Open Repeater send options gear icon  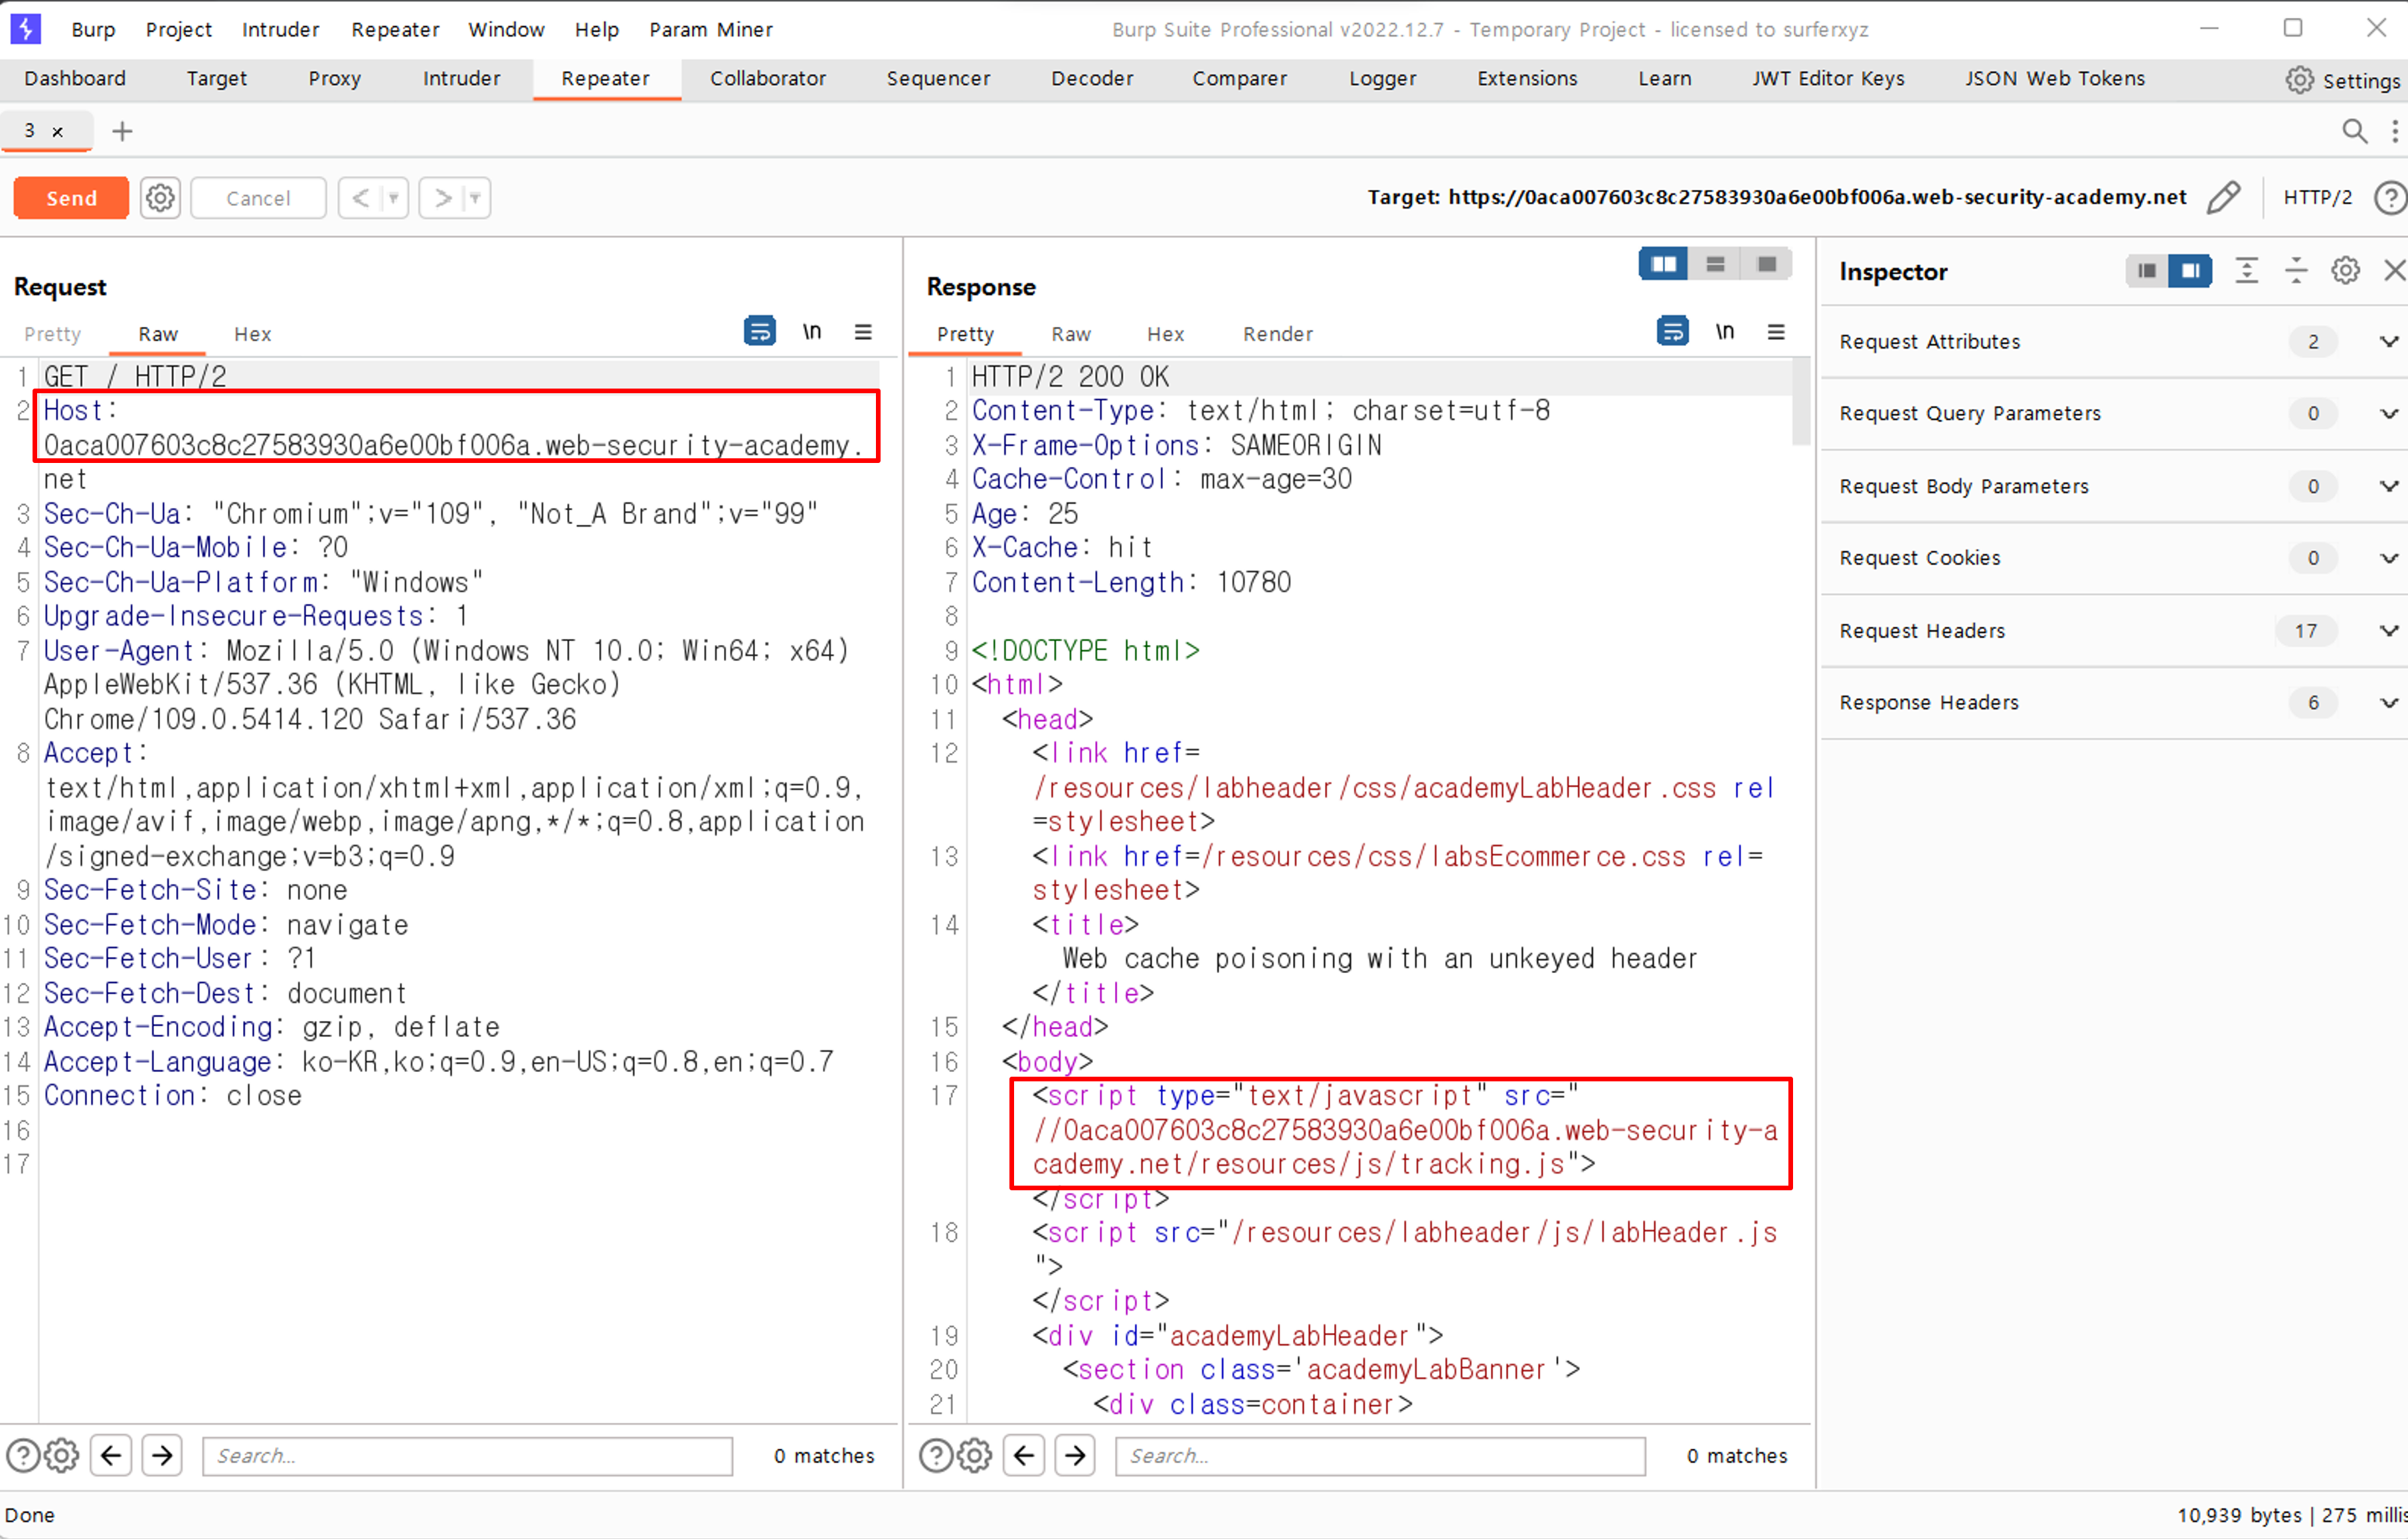click(160, 198)
